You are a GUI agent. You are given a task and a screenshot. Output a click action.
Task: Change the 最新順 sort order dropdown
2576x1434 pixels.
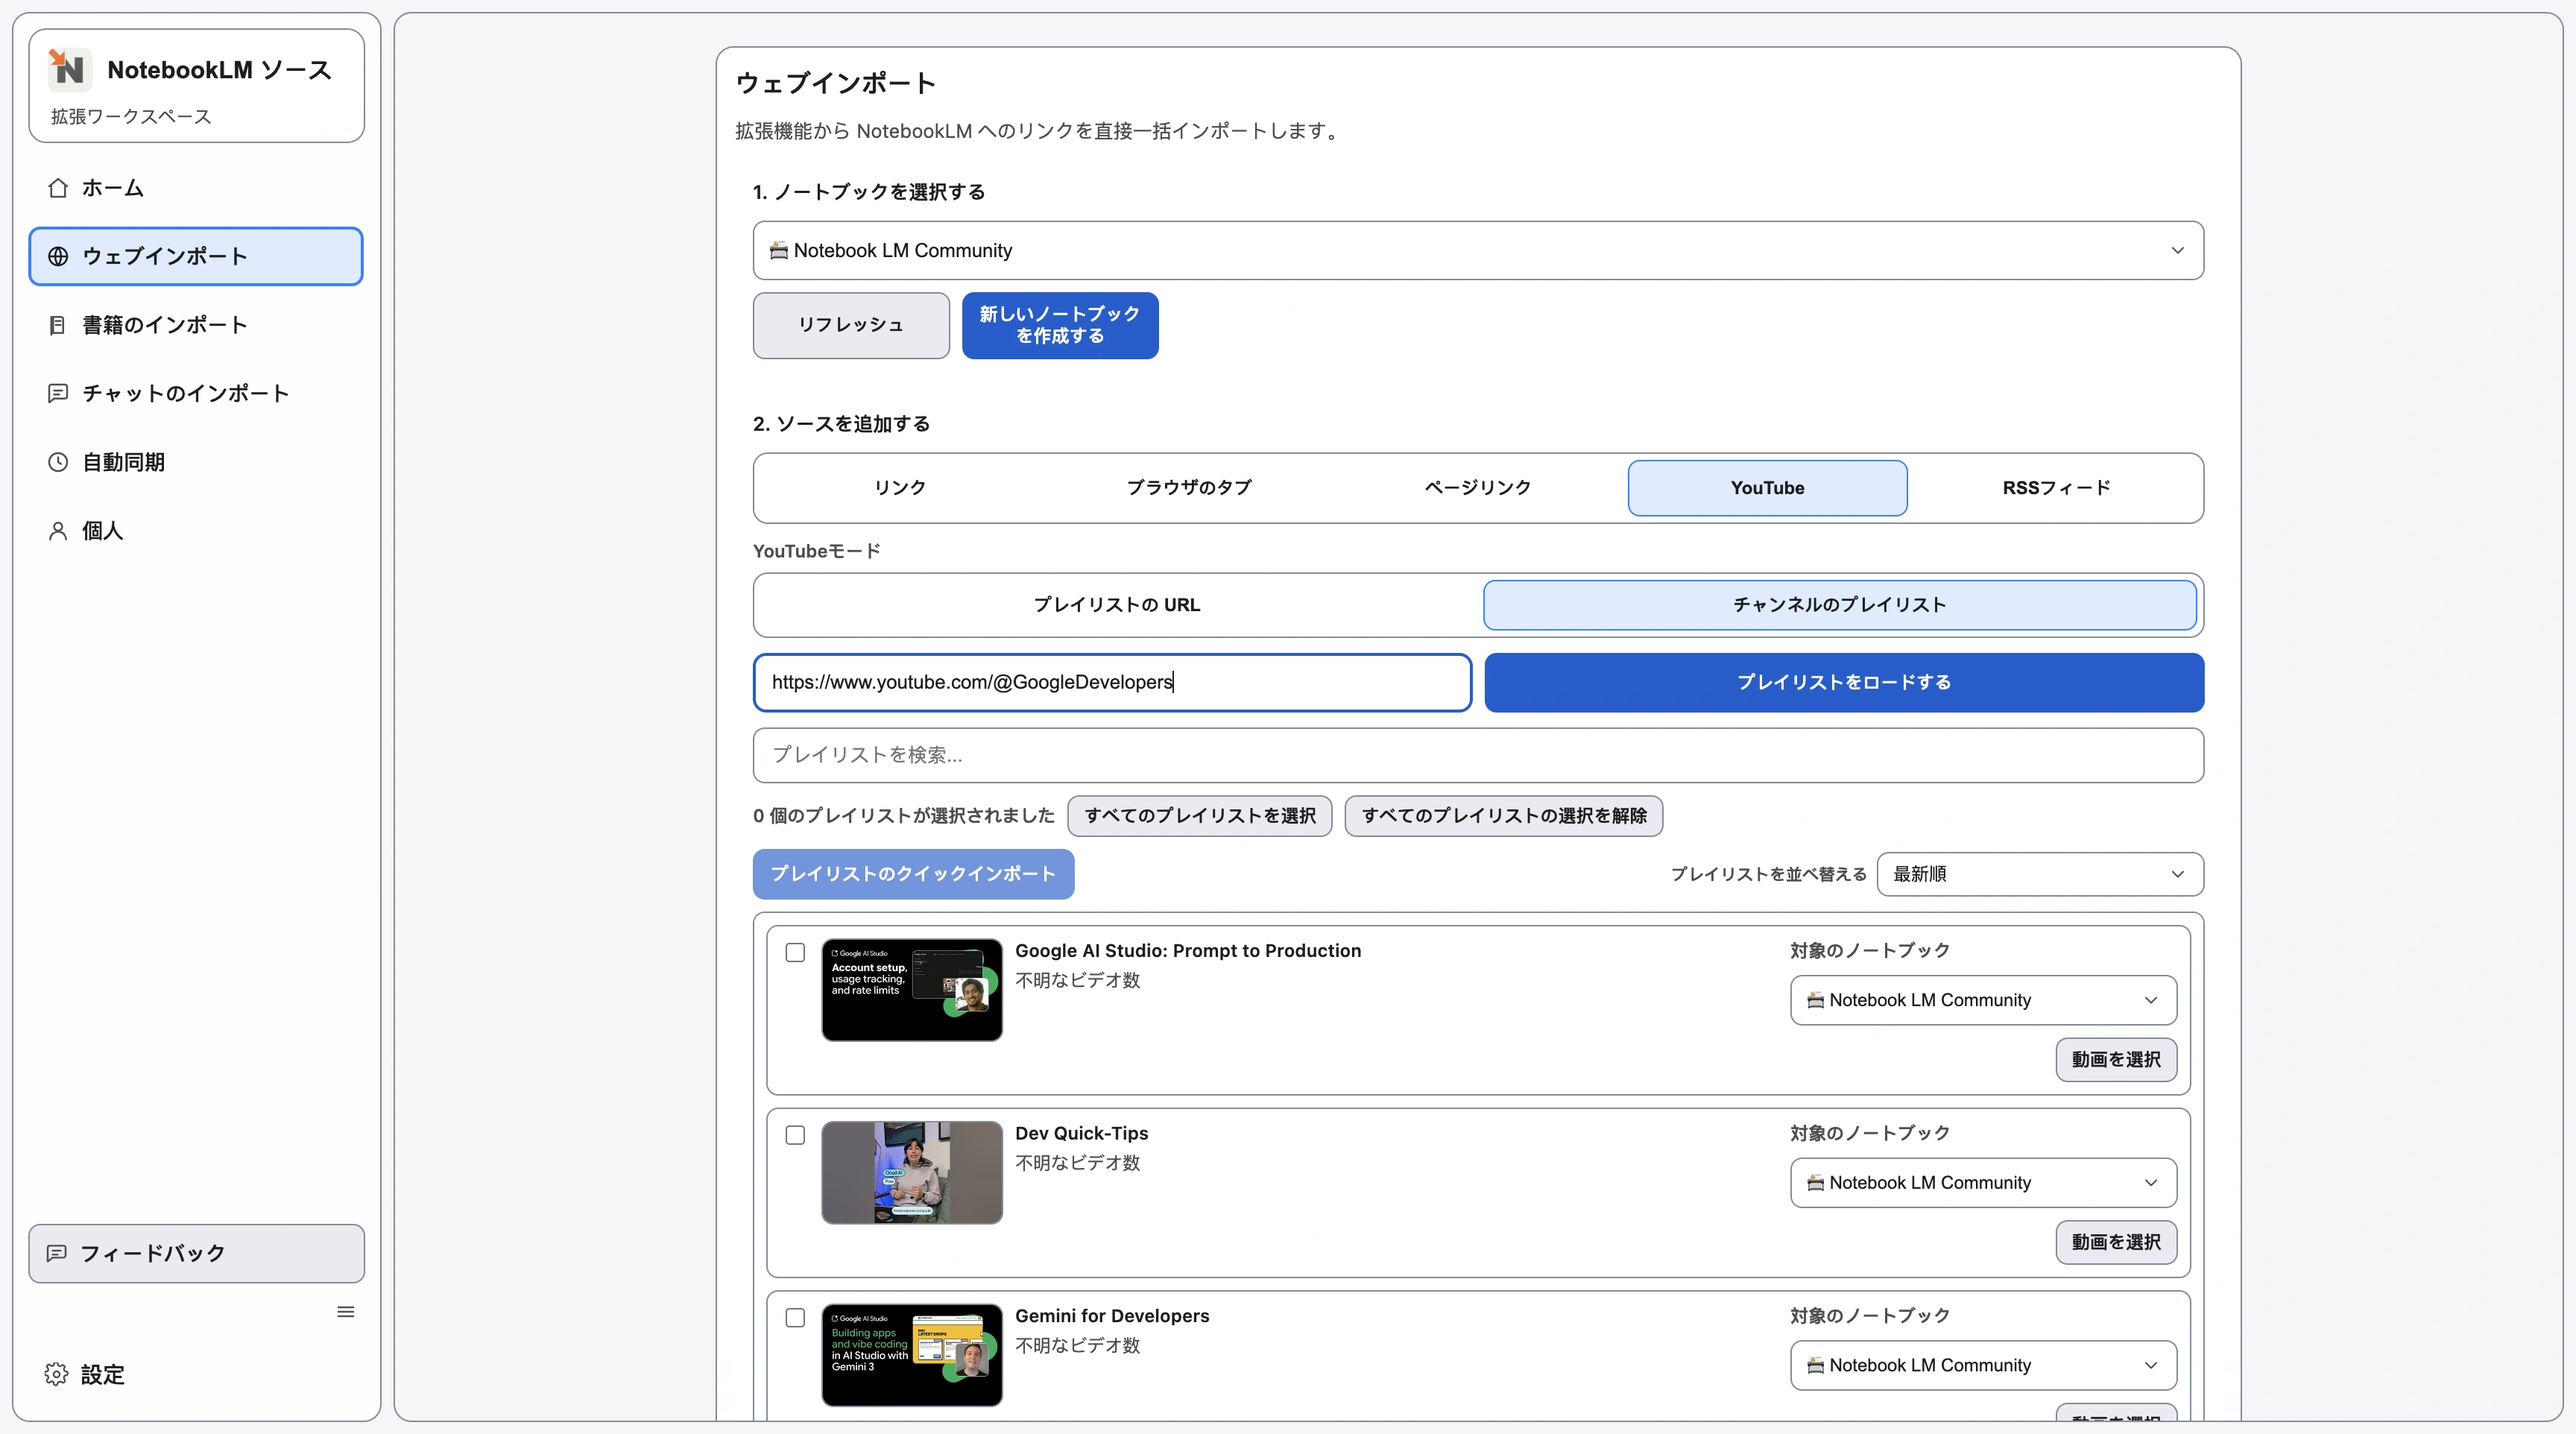(x=2038, y=873)
